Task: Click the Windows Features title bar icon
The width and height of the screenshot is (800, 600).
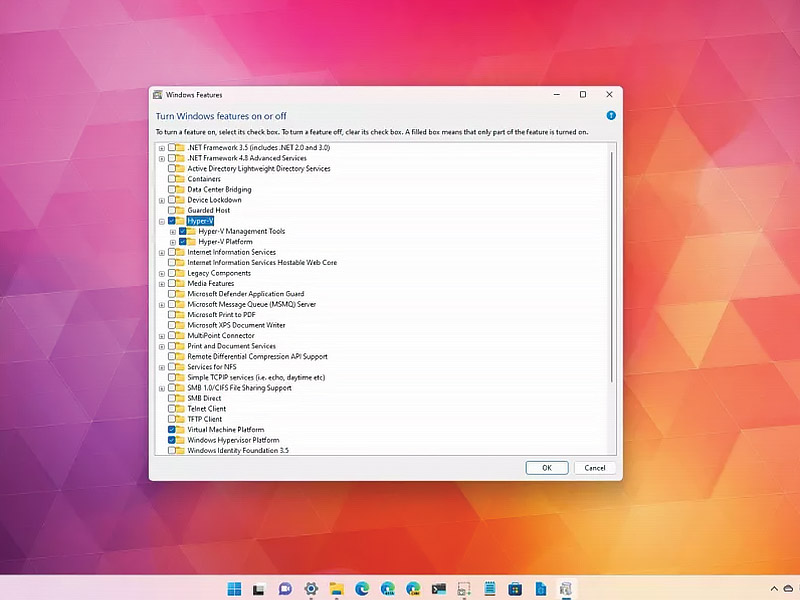Action: click(x=158, y=95)
